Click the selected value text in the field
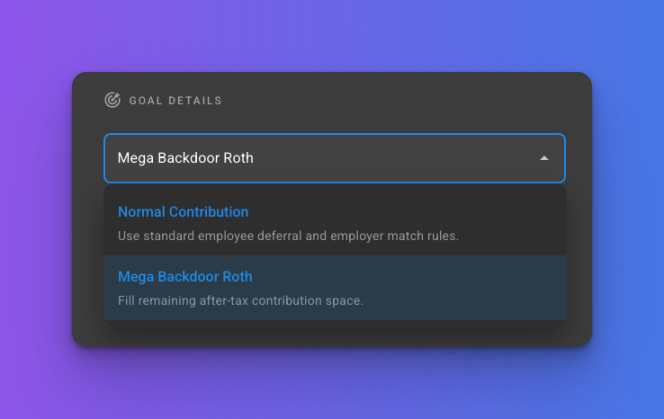Image resolution: width=664 pixels, height=419 pixels. tap(185, 158)
